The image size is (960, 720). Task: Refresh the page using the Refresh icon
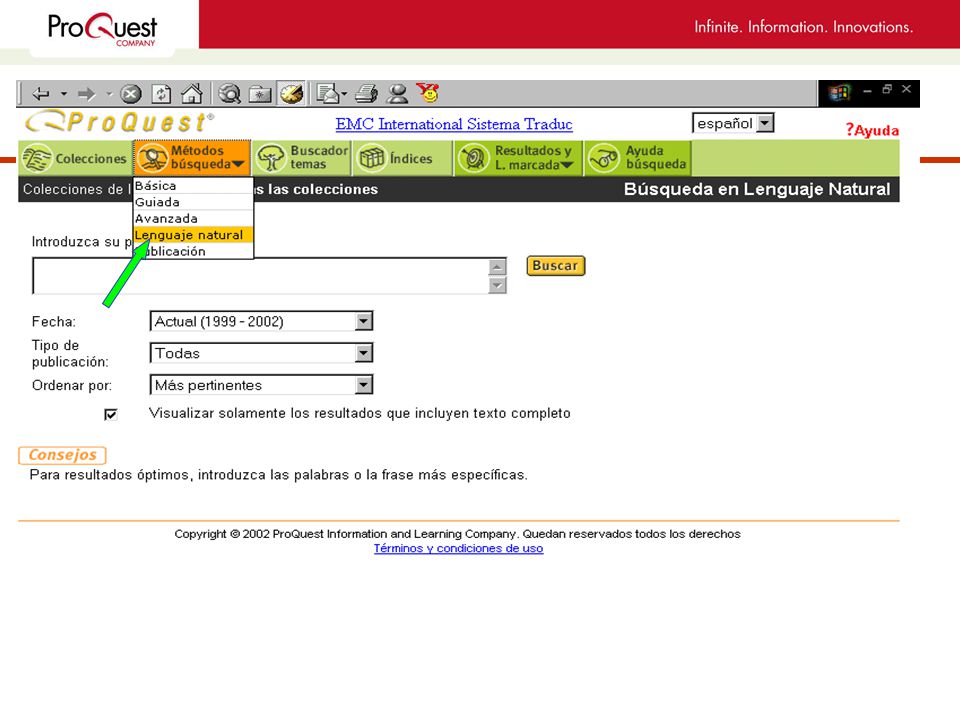pos(161,94)
